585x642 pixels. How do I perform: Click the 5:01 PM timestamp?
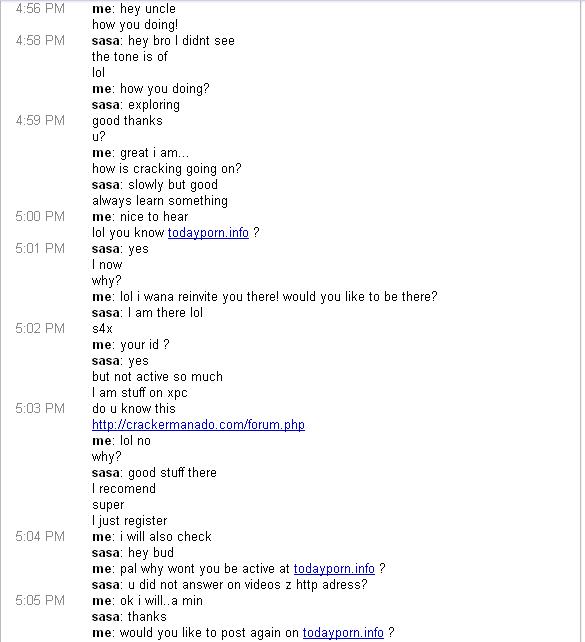click(40, 249)
